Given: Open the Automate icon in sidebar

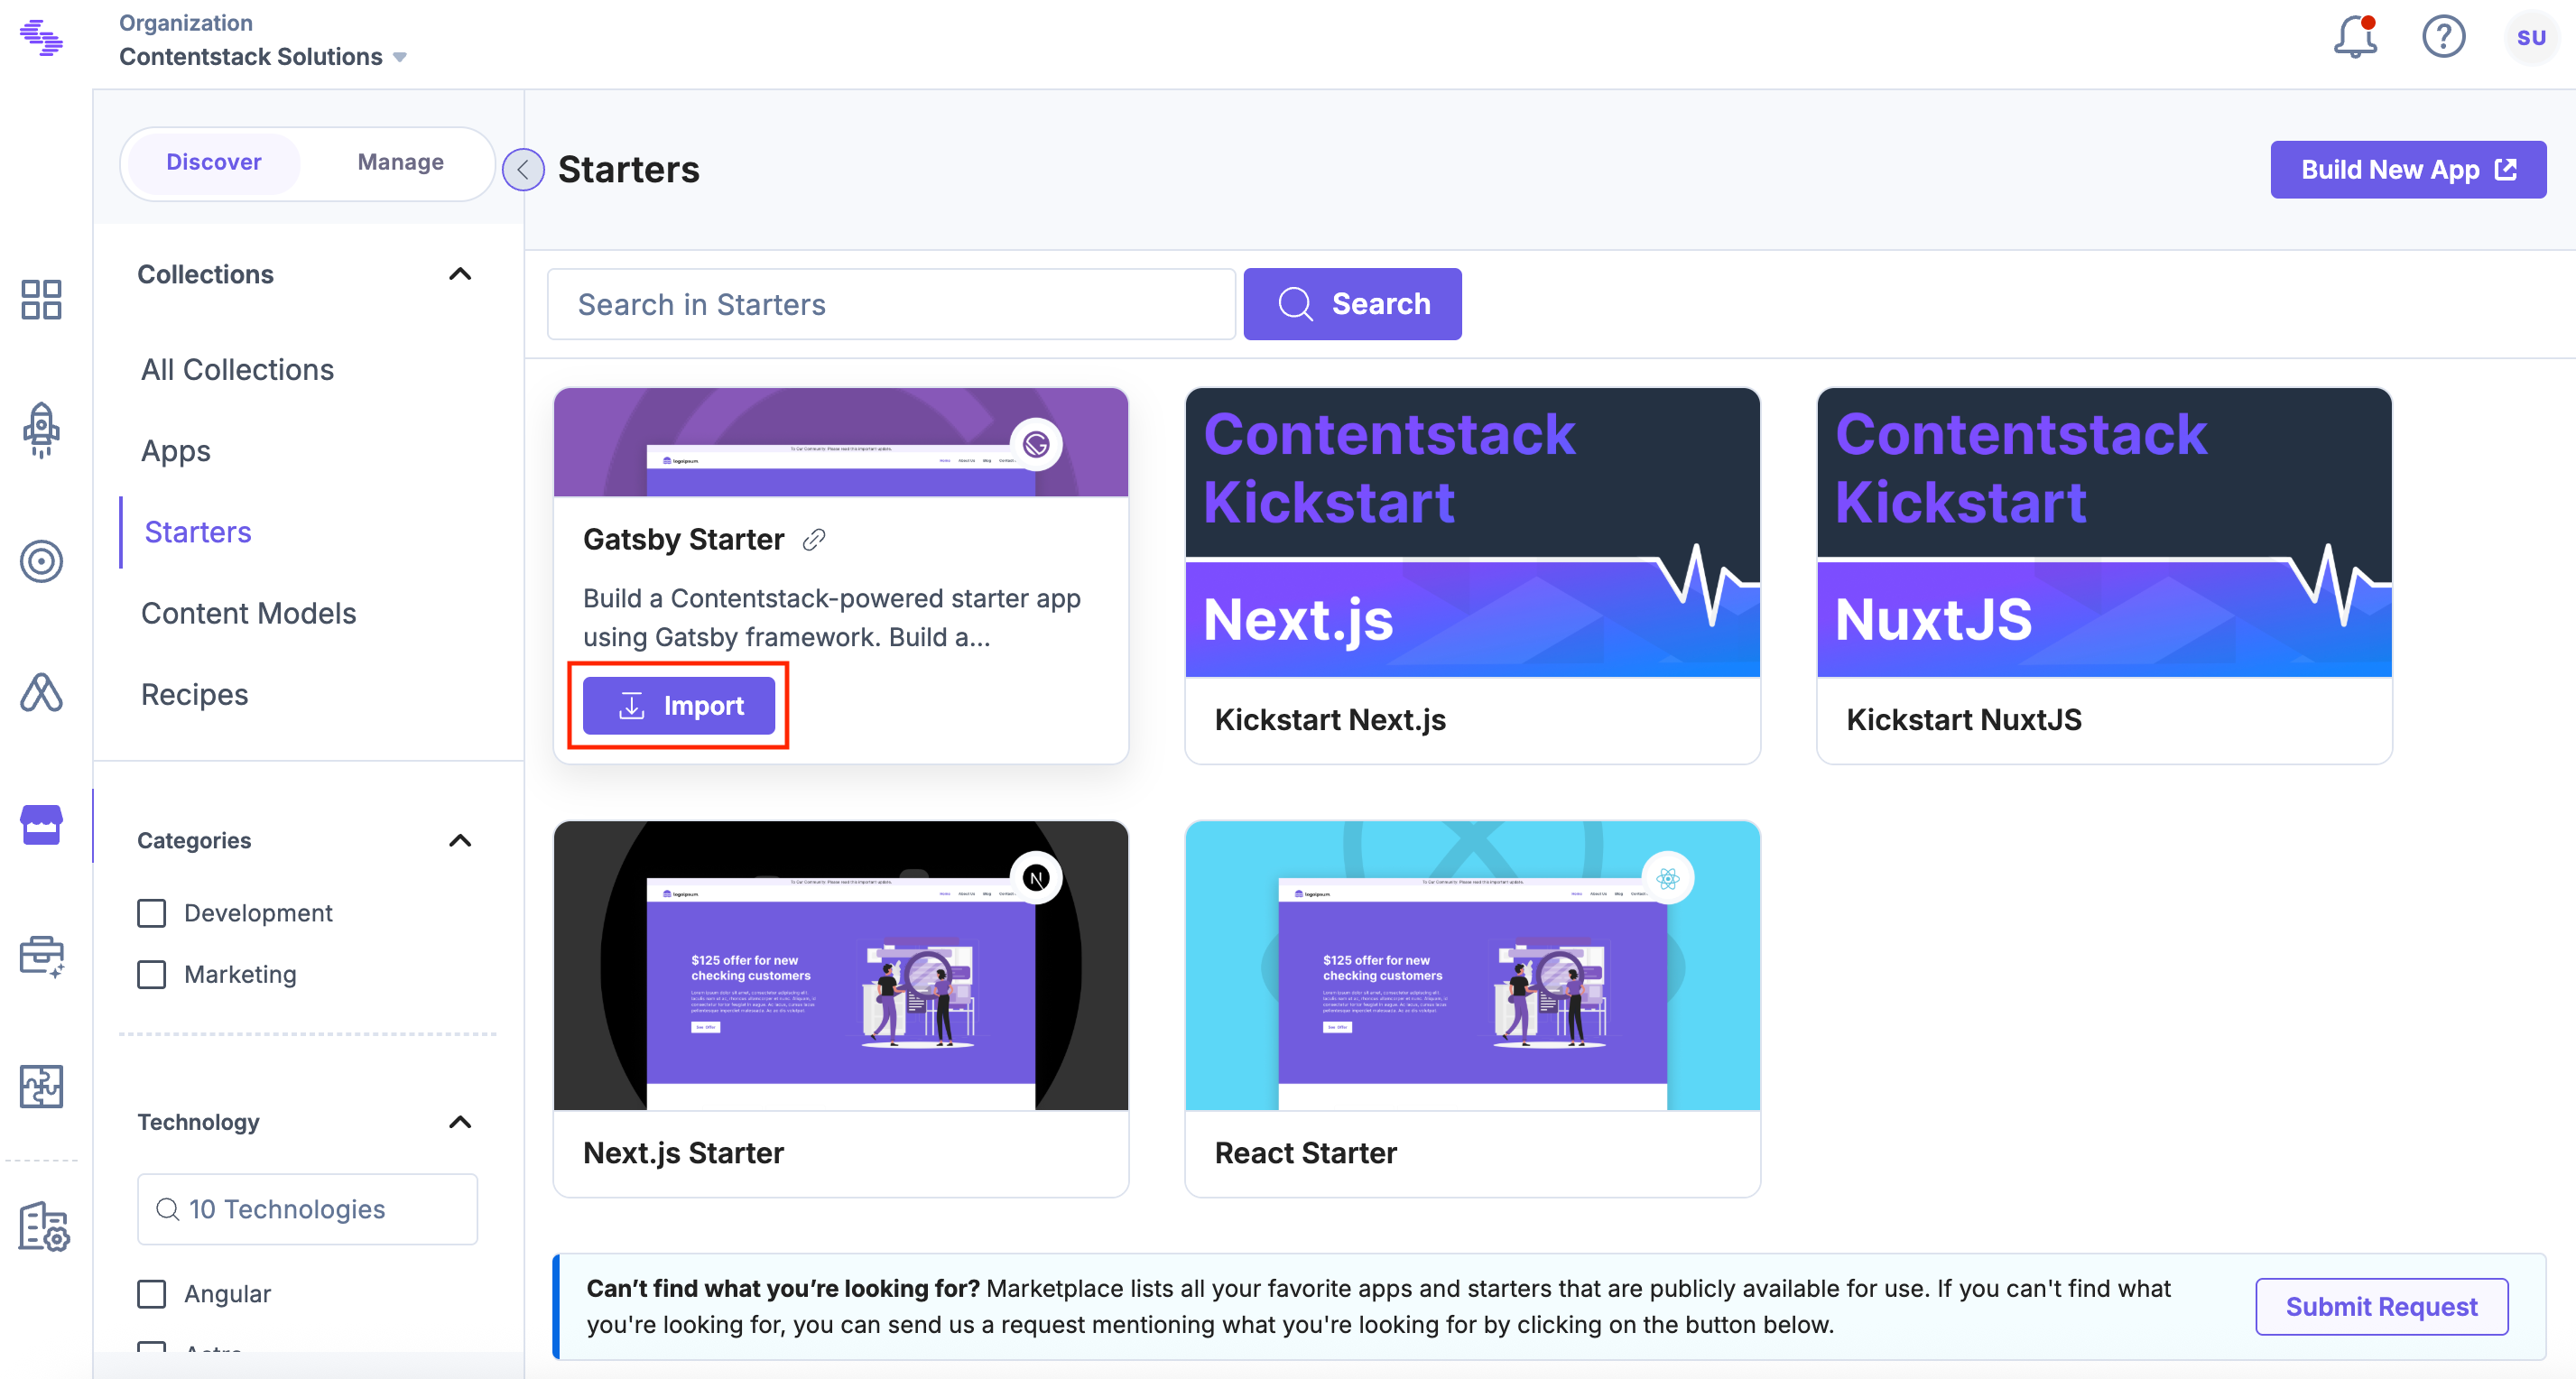Looking at the screenshot, I should [x=41, y=692].
